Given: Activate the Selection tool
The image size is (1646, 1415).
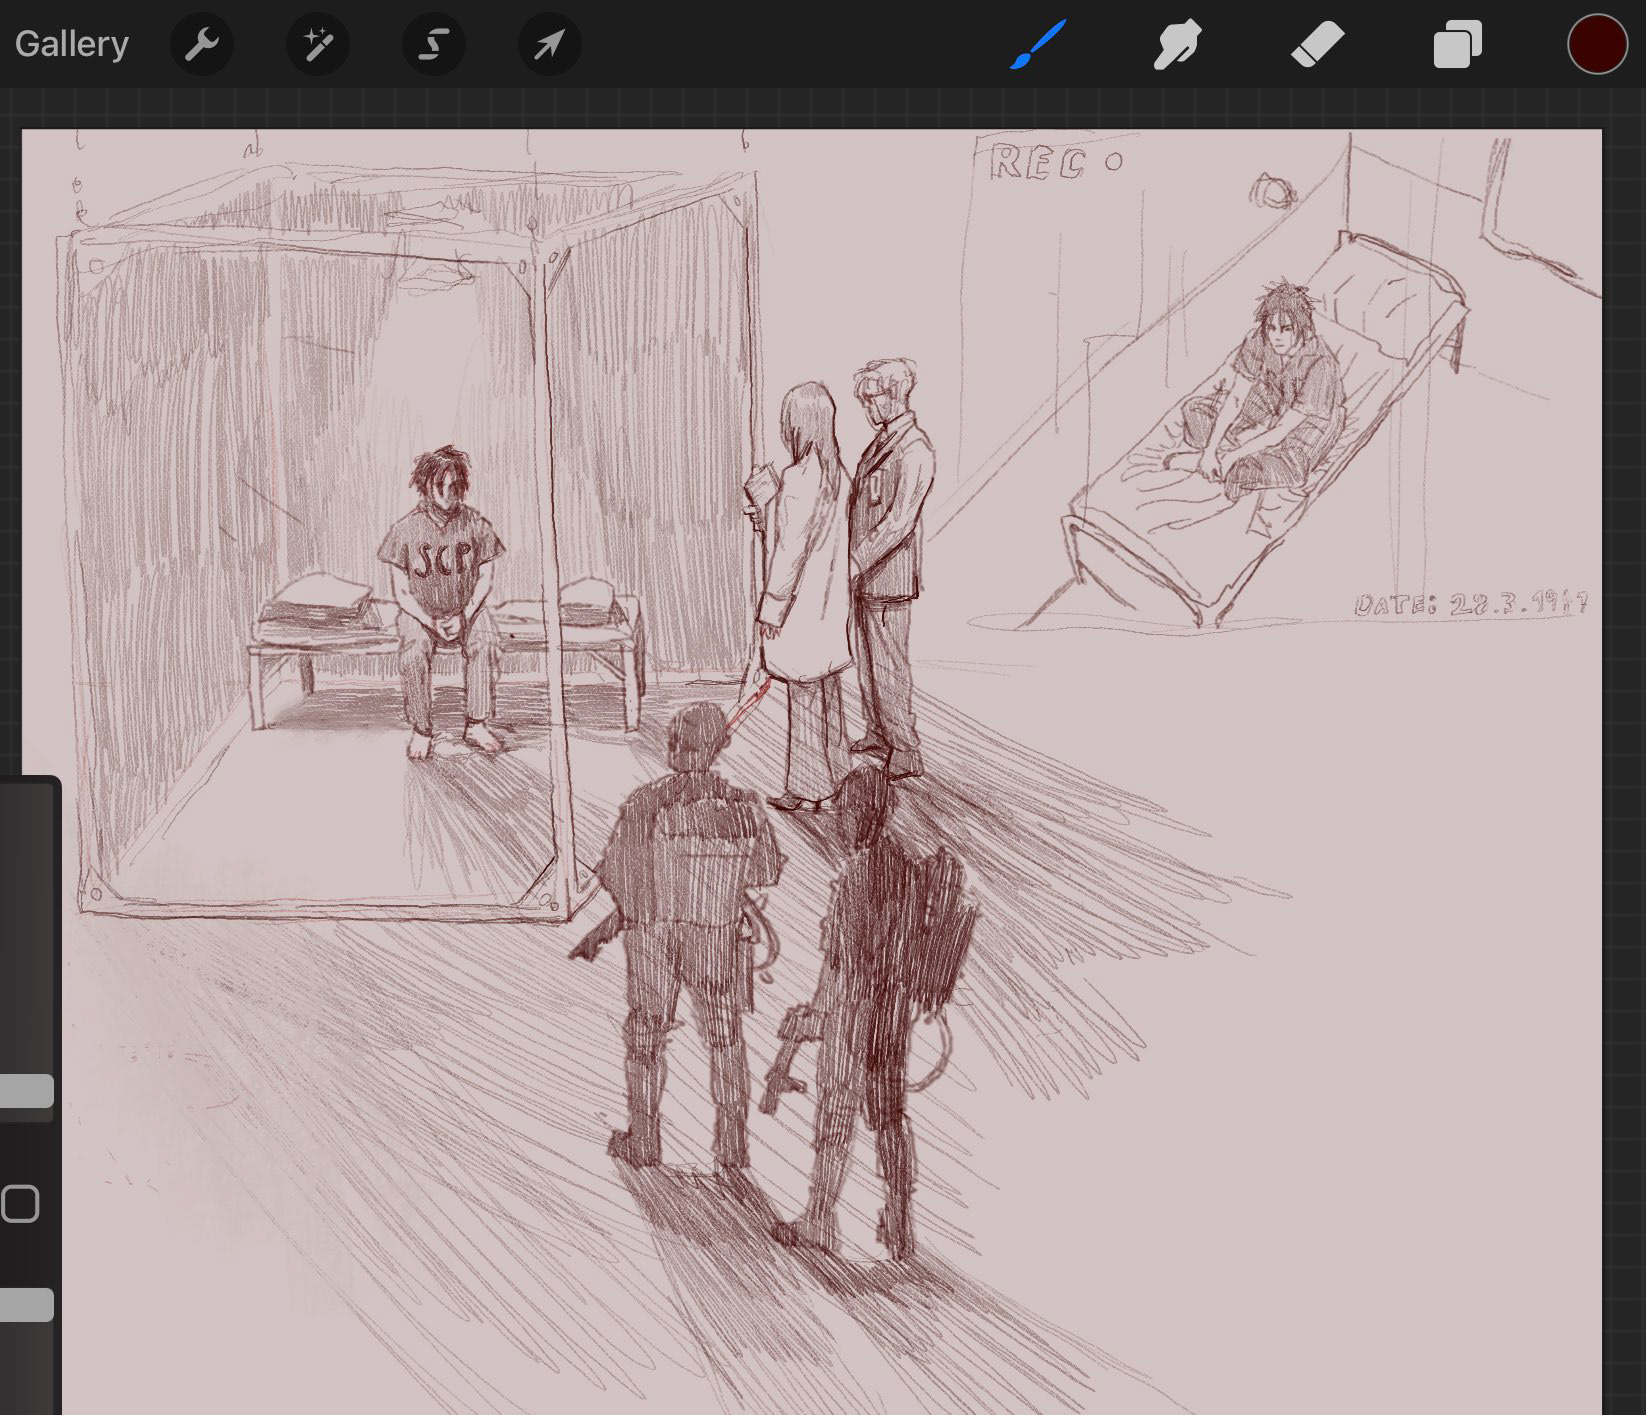Looking at the screenshot, I should (434, 45).
